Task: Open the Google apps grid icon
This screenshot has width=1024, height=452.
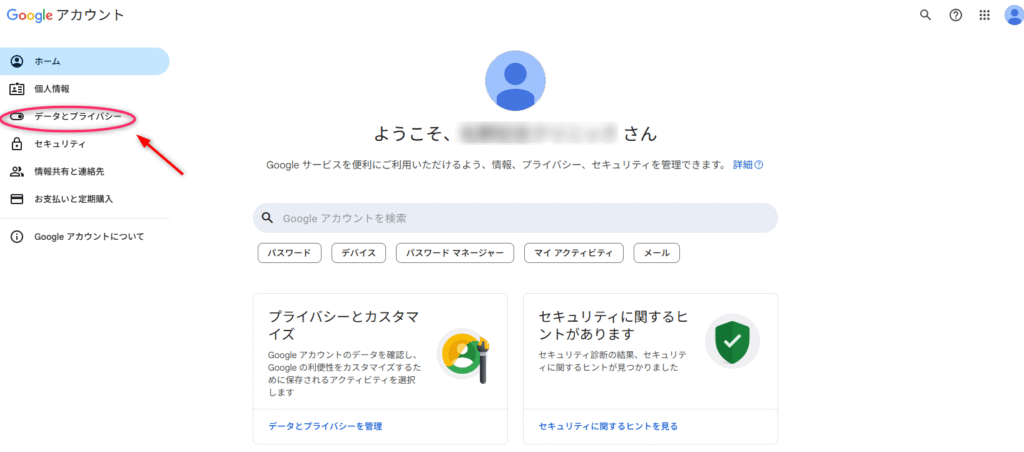Action: [985, 15]
